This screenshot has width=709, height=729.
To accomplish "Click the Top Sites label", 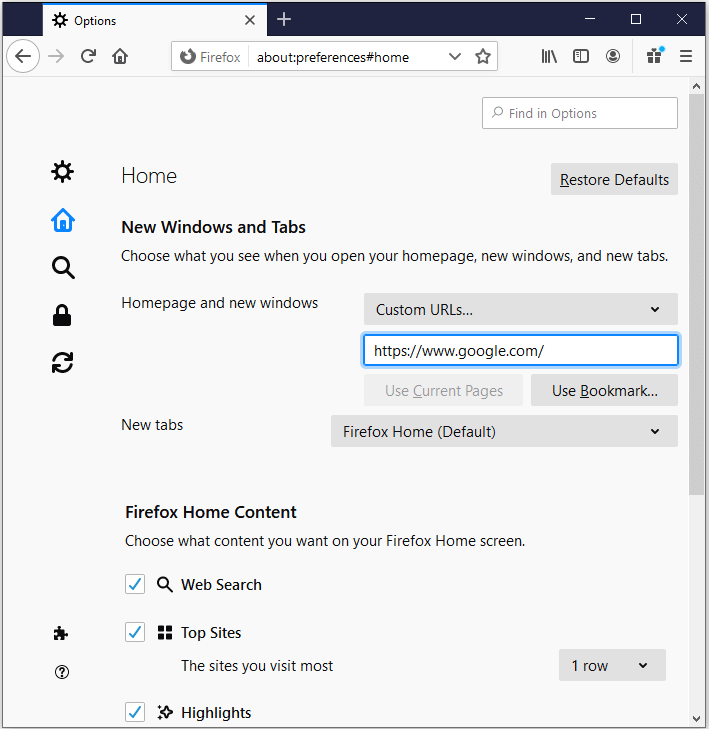I will tap(211, 633).
